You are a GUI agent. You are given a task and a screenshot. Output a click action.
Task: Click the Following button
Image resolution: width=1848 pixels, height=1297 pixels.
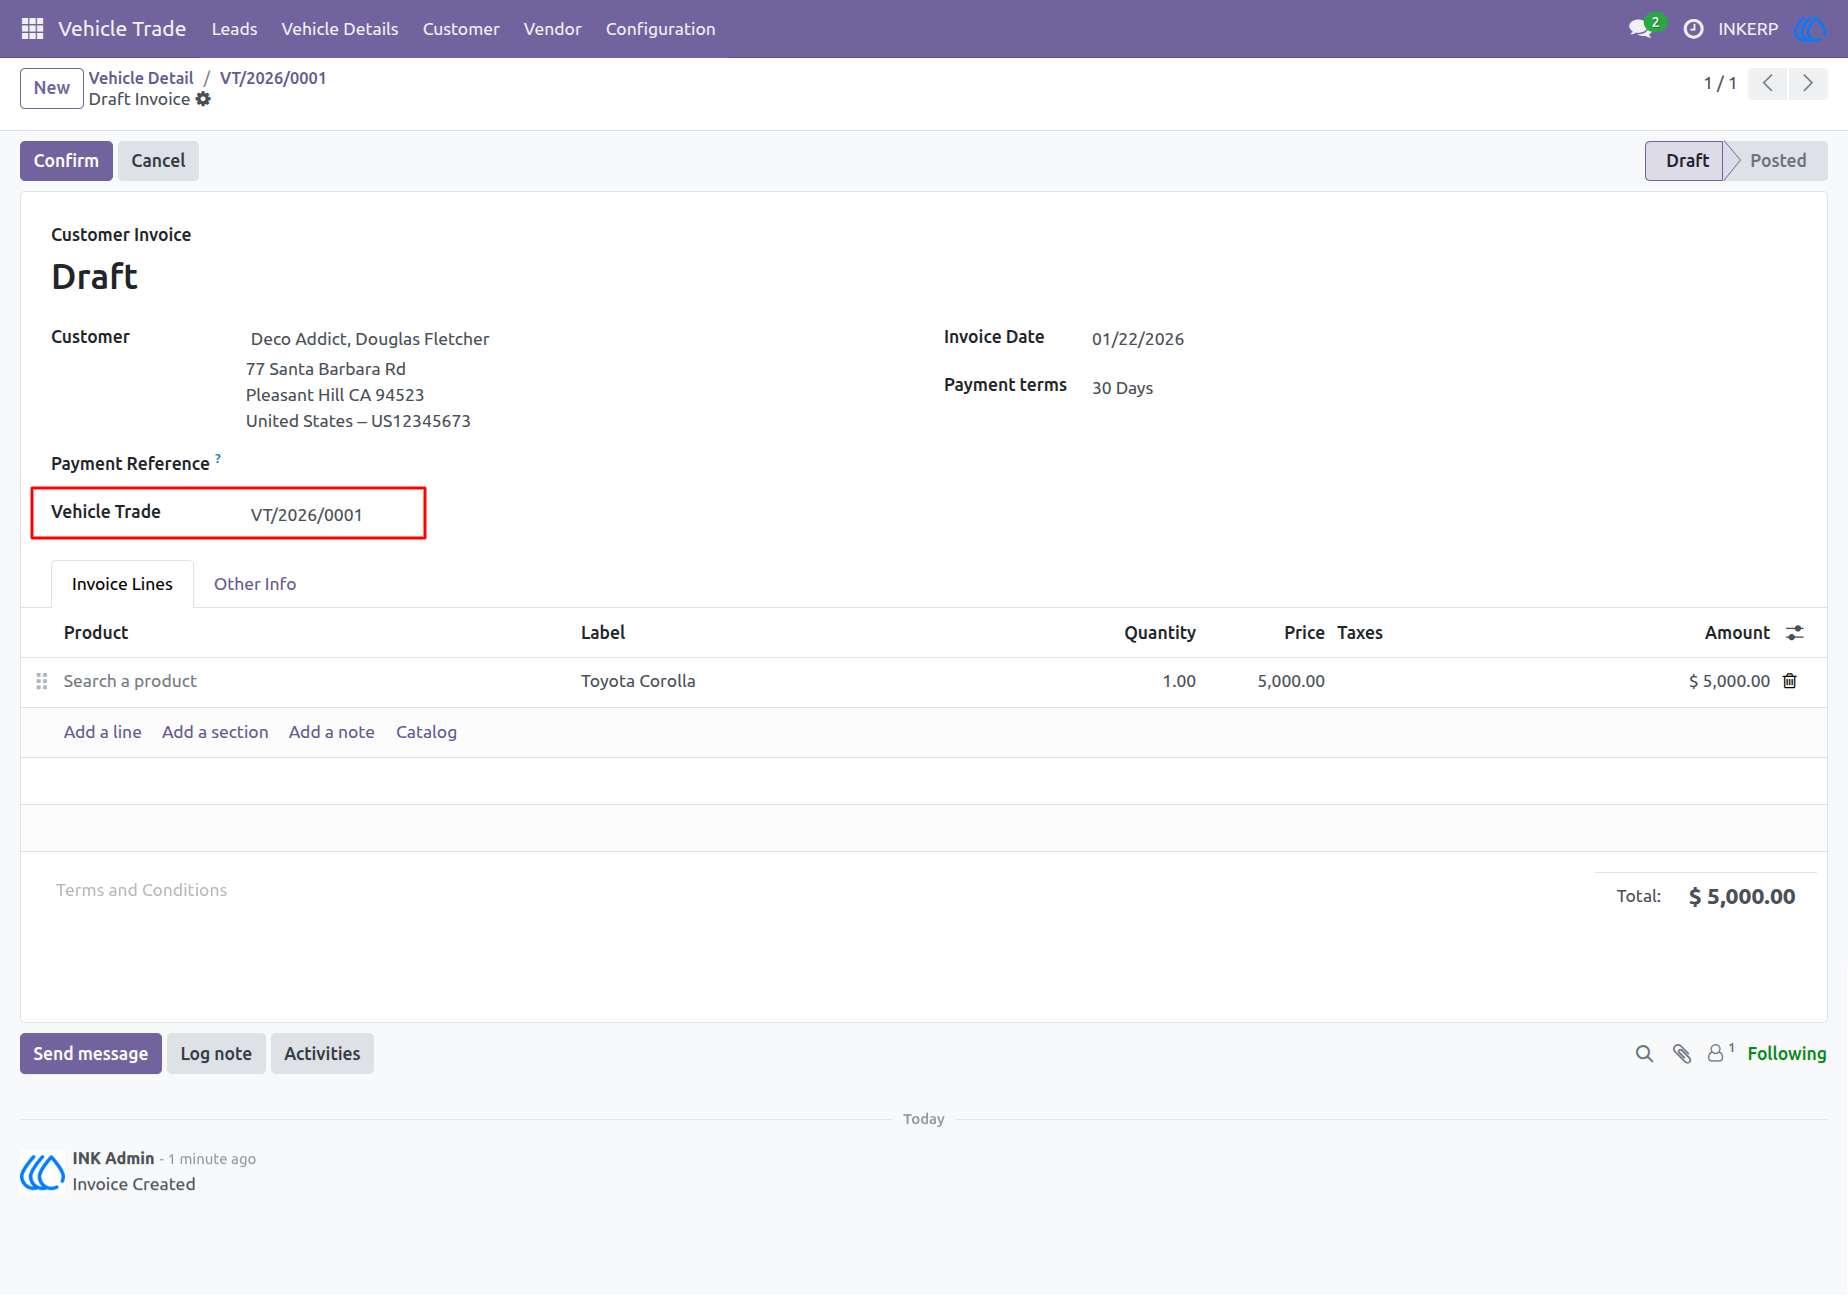1787,1054
